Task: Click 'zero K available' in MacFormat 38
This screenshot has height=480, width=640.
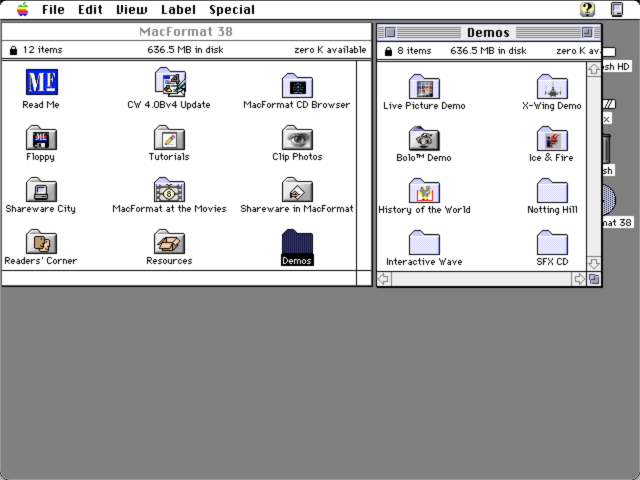Action: click(330, 50)
